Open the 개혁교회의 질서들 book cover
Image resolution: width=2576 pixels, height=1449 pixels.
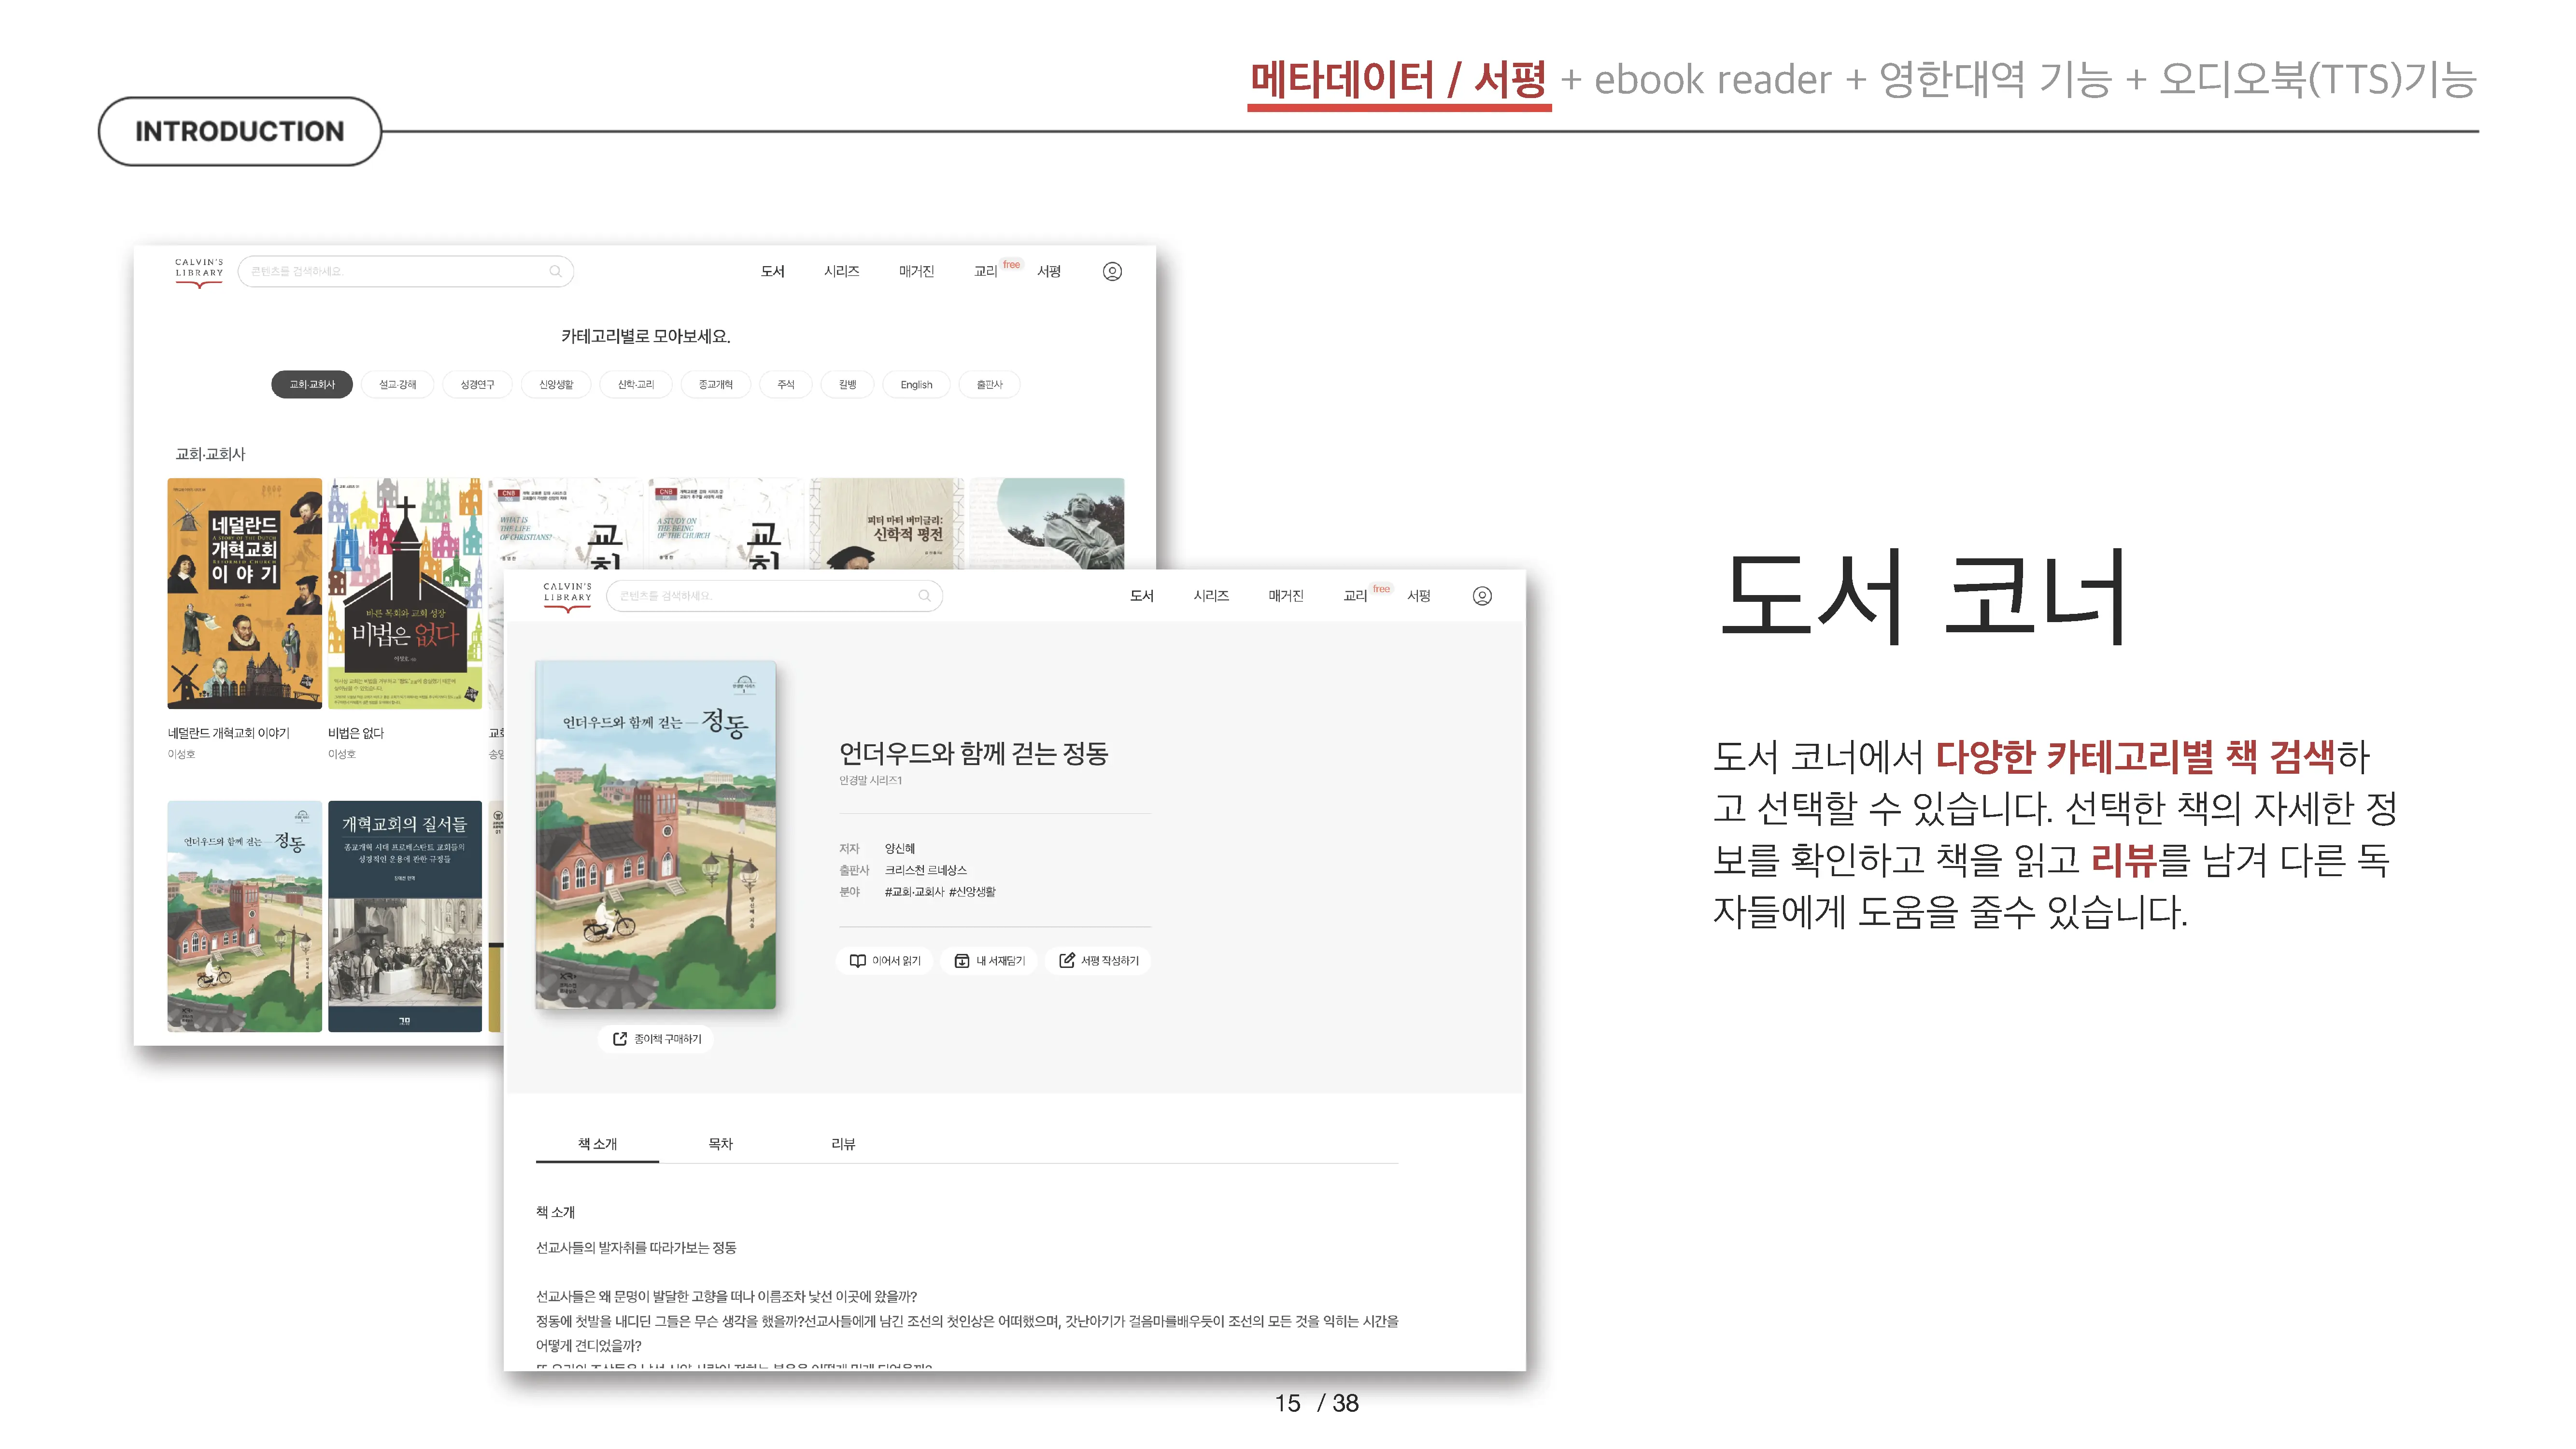pyautogui.click(x=405, y=915)
